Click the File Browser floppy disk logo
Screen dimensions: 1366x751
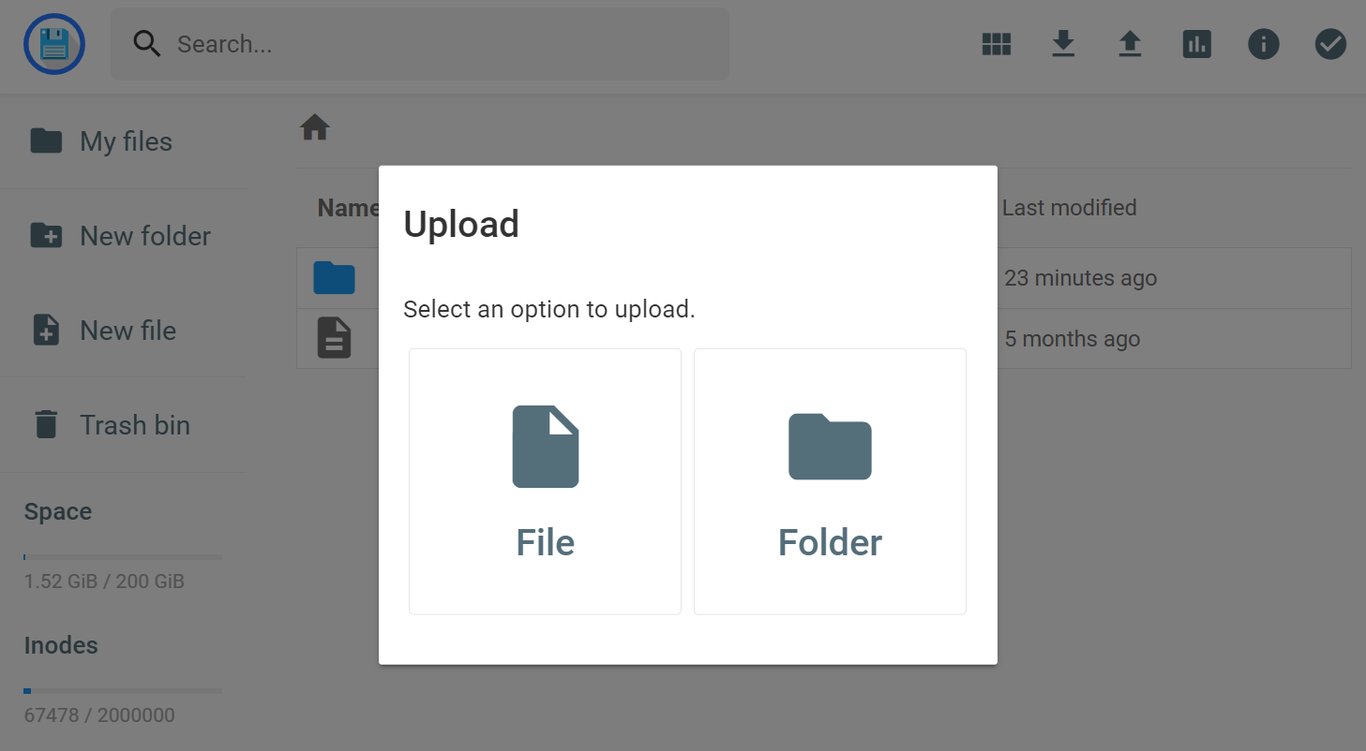(53, 44)
